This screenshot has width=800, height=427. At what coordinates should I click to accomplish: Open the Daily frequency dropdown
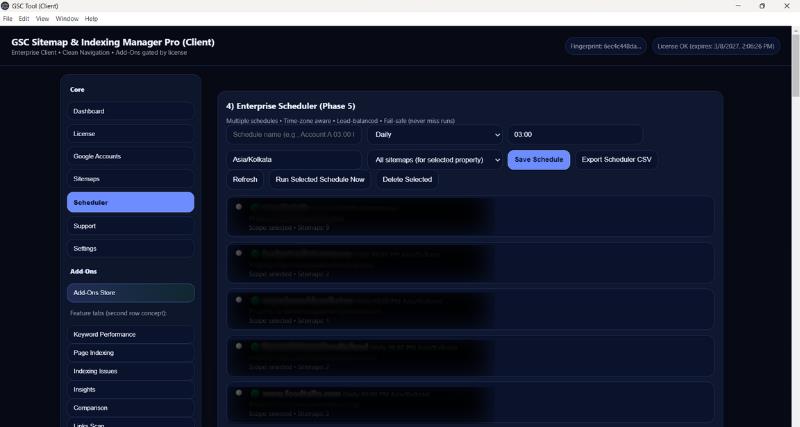tap(435, 134)
